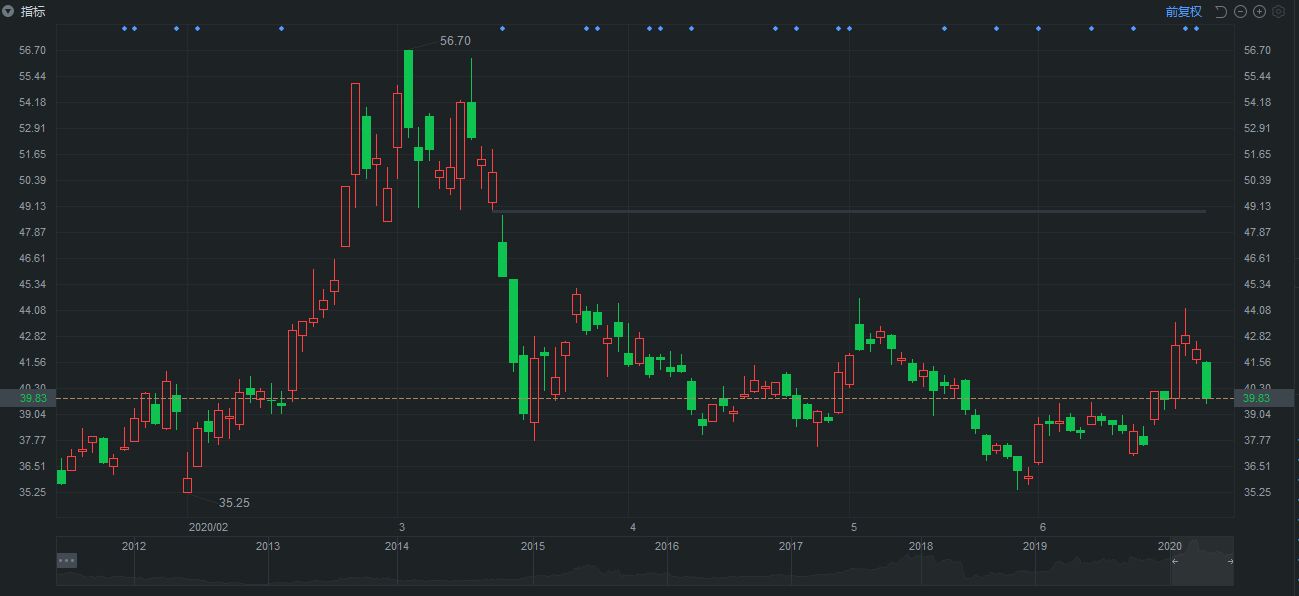
Task: Select the red candle at the 35.25 low
Action: tap(187, 485)
